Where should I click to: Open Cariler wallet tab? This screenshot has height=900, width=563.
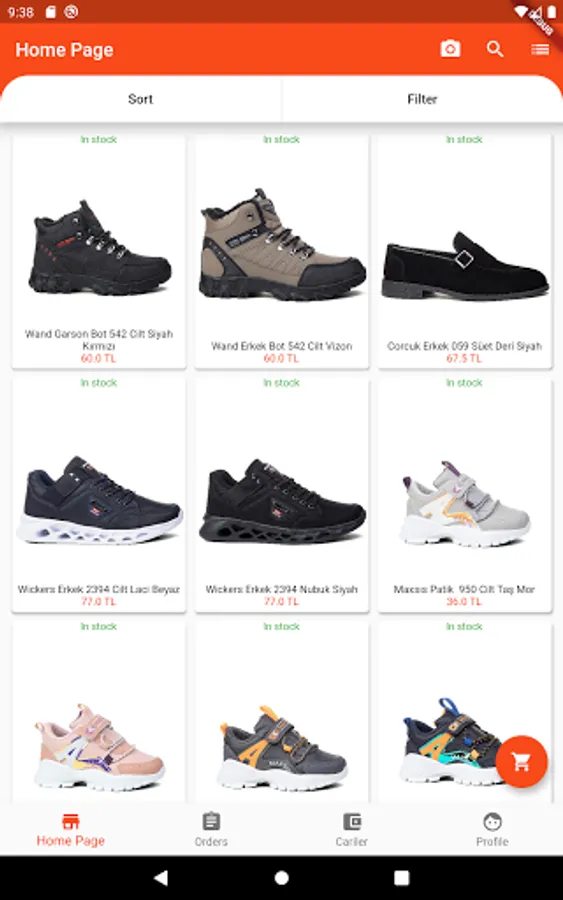[351, 829]
